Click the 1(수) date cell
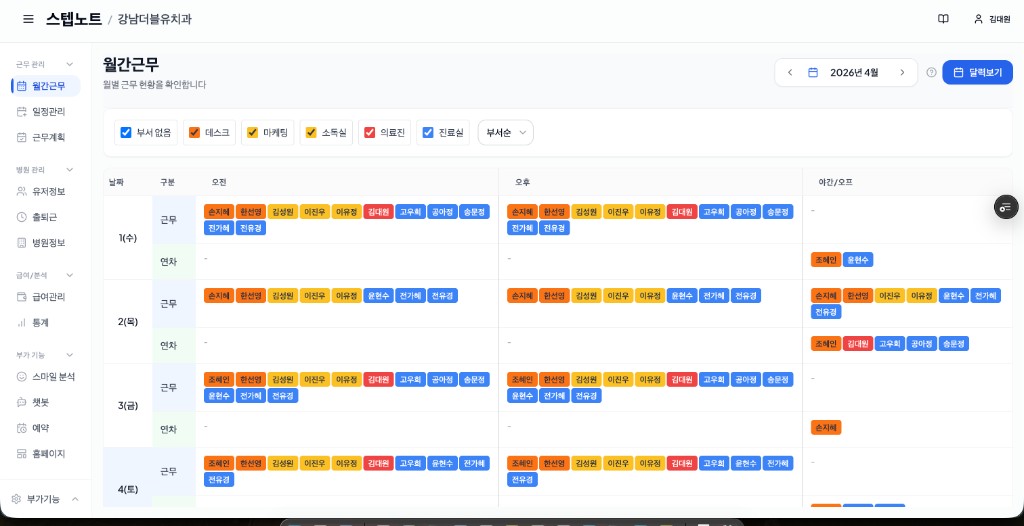Viewport: 1024px width, 526px height. point(128,238)
